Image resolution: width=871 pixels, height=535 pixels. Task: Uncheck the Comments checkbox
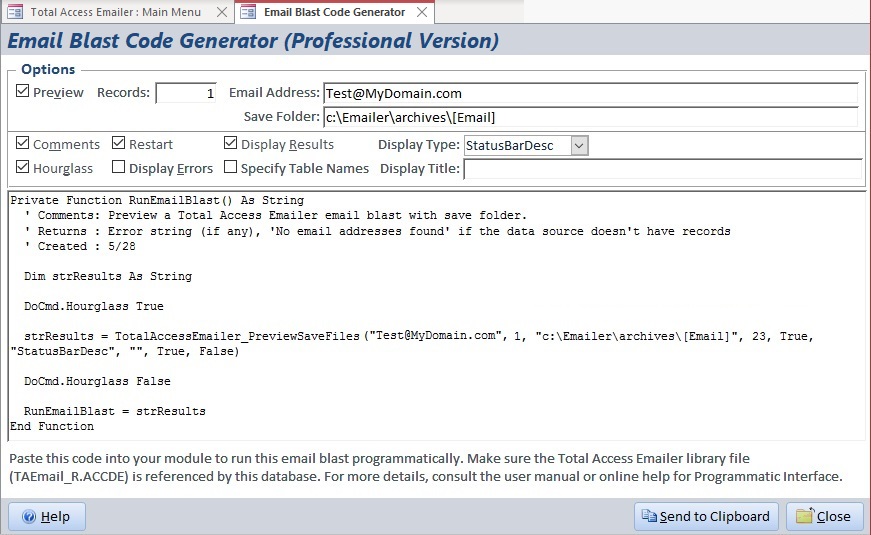click(x=23, y=144)
